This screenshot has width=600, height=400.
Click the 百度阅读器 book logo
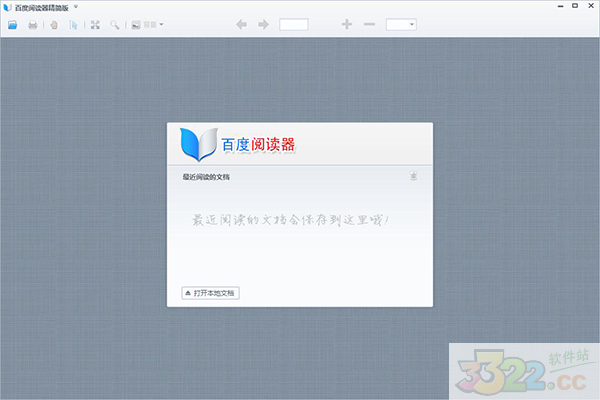[x=197, y=145]
